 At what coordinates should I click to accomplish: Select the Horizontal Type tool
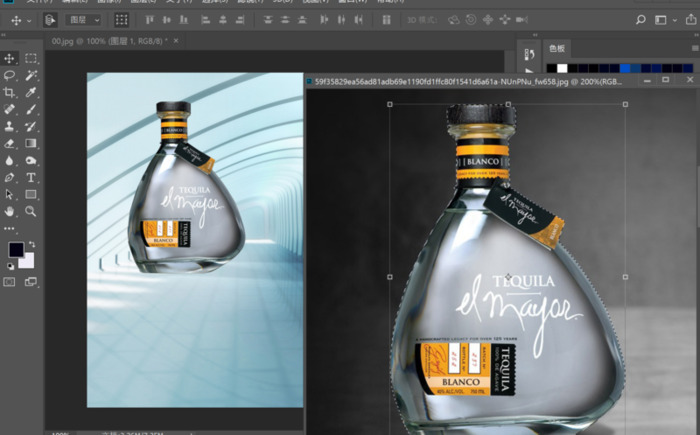[32, 178]
